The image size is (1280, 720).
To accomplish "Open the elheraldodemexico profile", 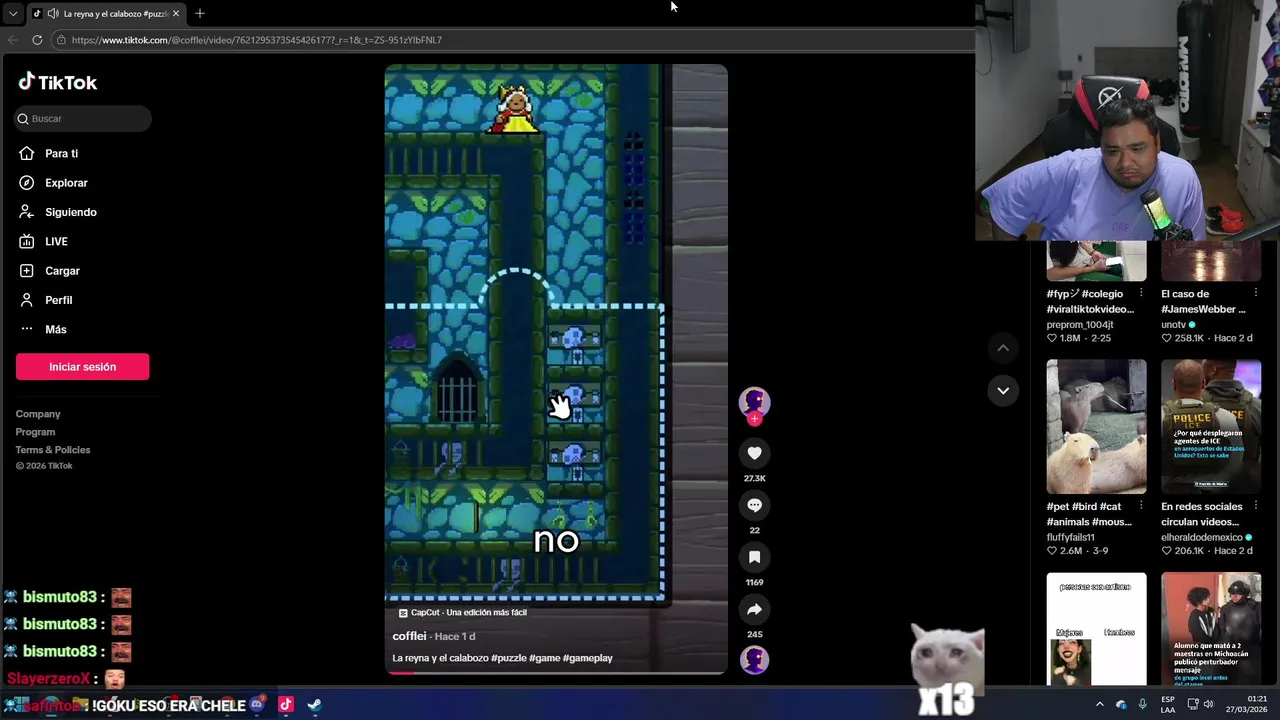I will coord(1201,538).
